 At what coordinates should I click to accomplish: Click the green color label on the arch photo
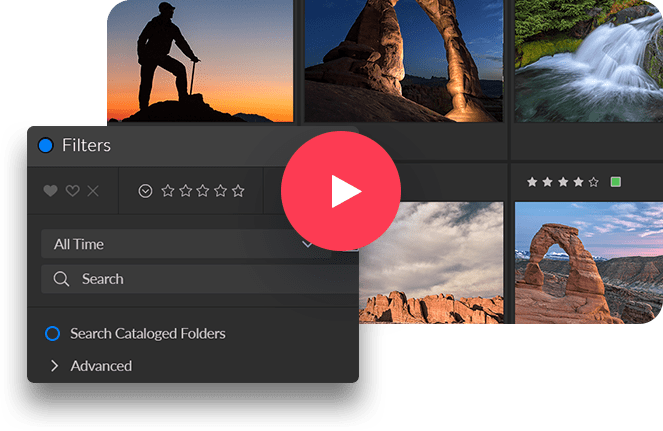point(616,182)
